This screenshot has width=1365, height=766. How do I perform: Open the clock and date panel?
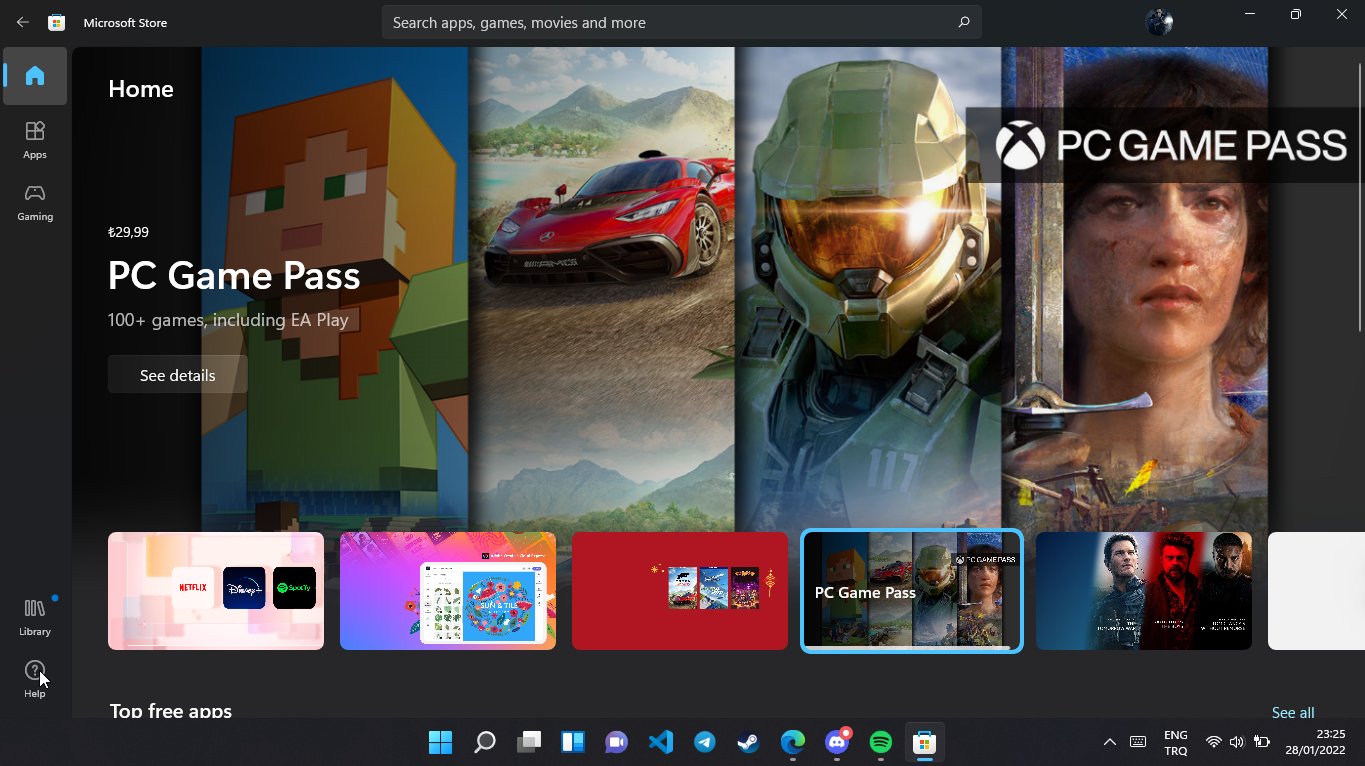coord(1316,743)
